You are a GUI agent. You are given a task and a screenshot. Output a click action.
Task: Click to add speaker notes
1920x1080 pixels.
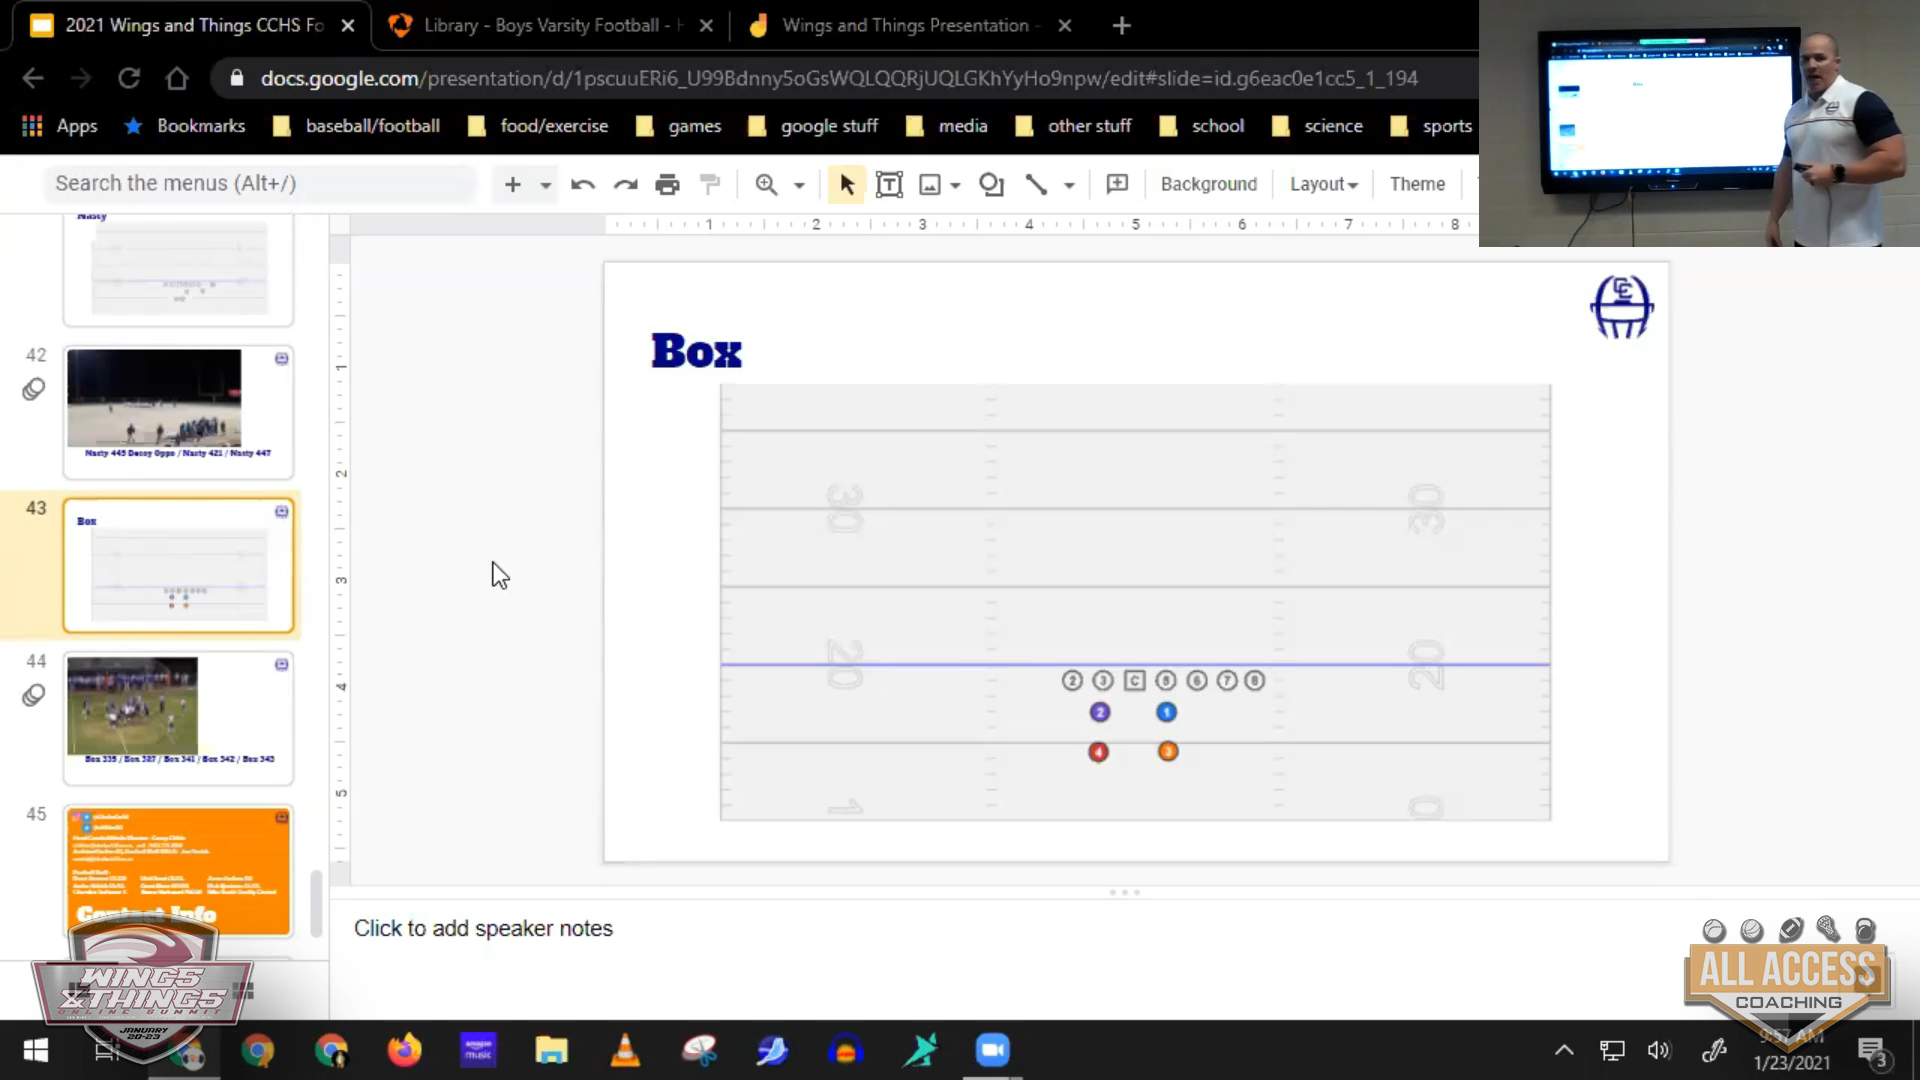pos(483,928)
